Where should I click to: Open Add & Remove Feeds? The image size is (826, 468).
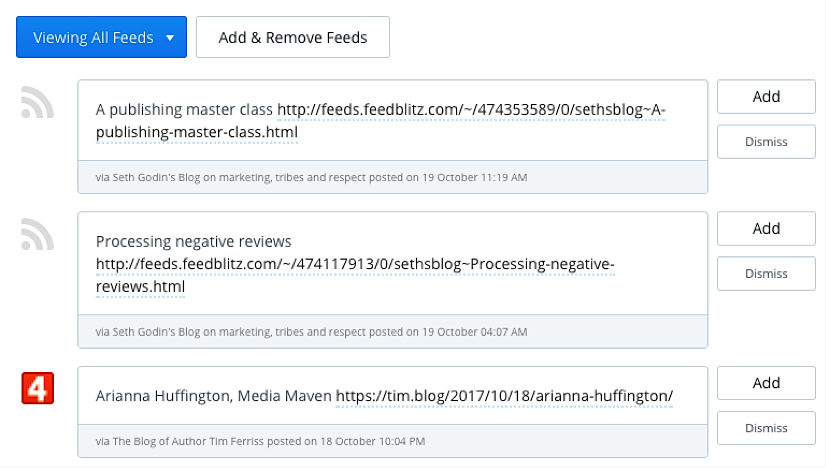[293, 37]
